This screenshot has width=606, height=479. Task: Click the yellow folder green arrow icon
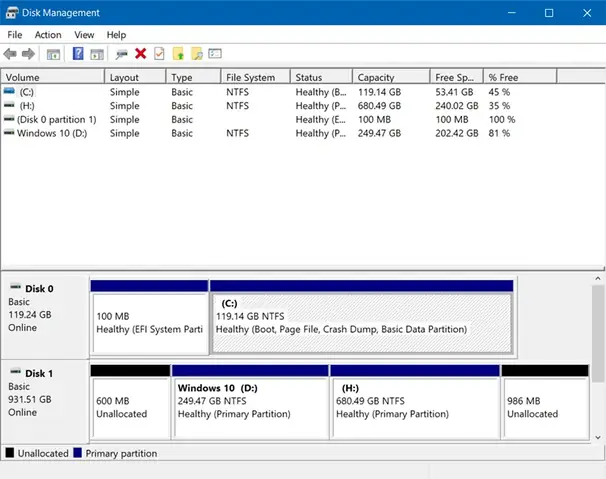pos(178,54)
